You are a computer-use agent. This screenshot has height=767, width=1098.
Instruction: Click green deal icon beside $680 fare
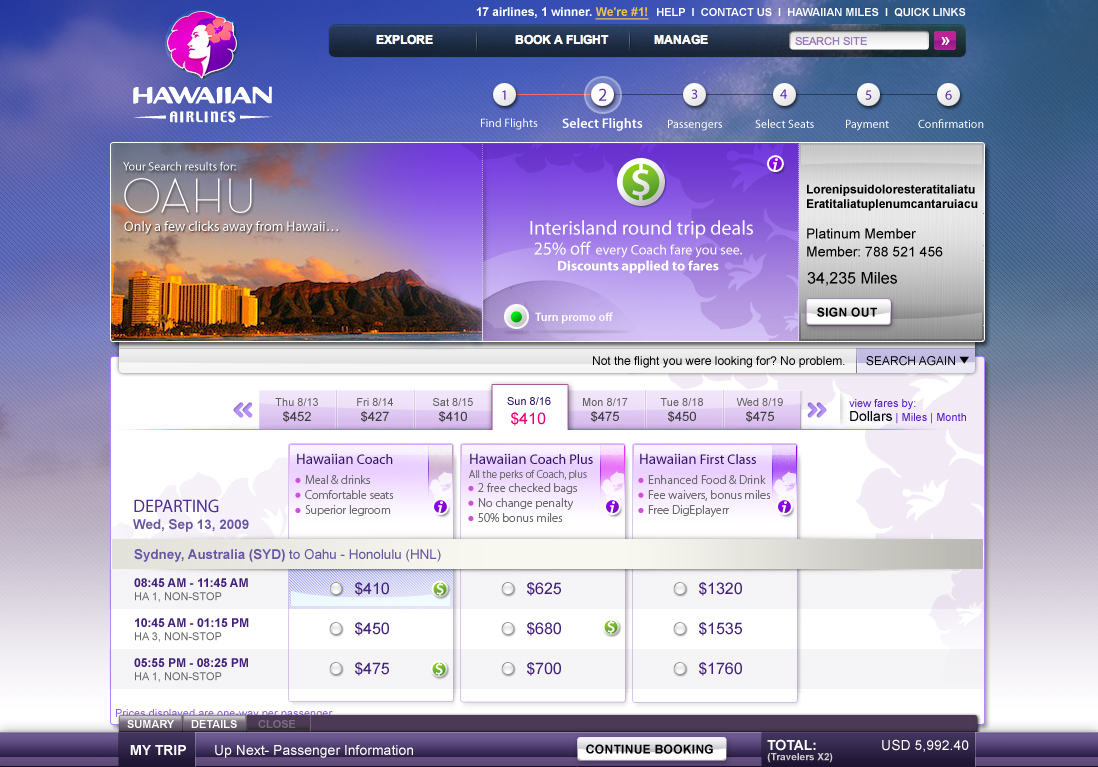pyautogui.click(x=611, y=628)
